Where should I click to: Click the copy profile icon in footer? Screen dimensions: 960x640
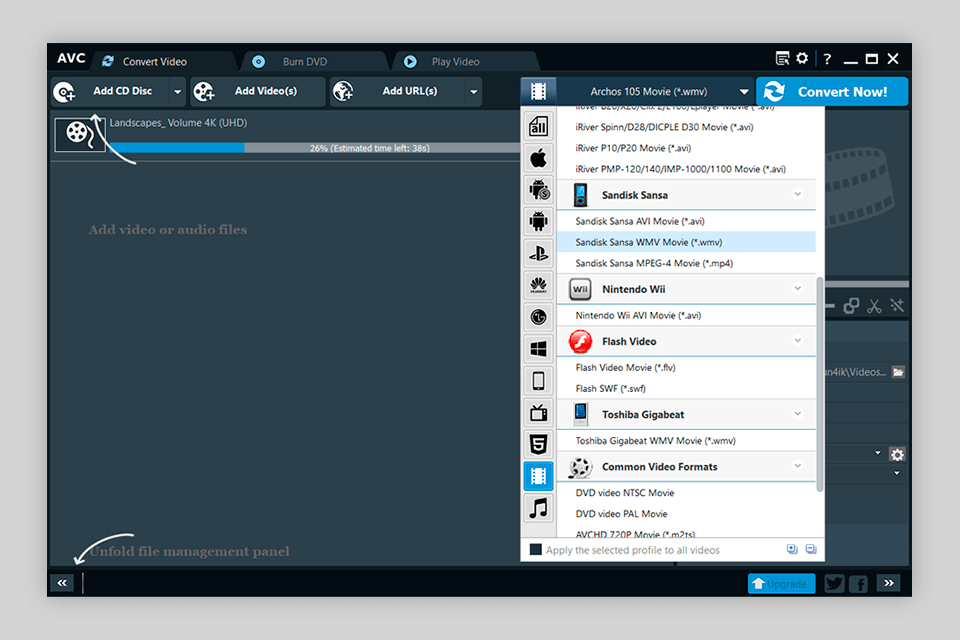click(811, 549)
